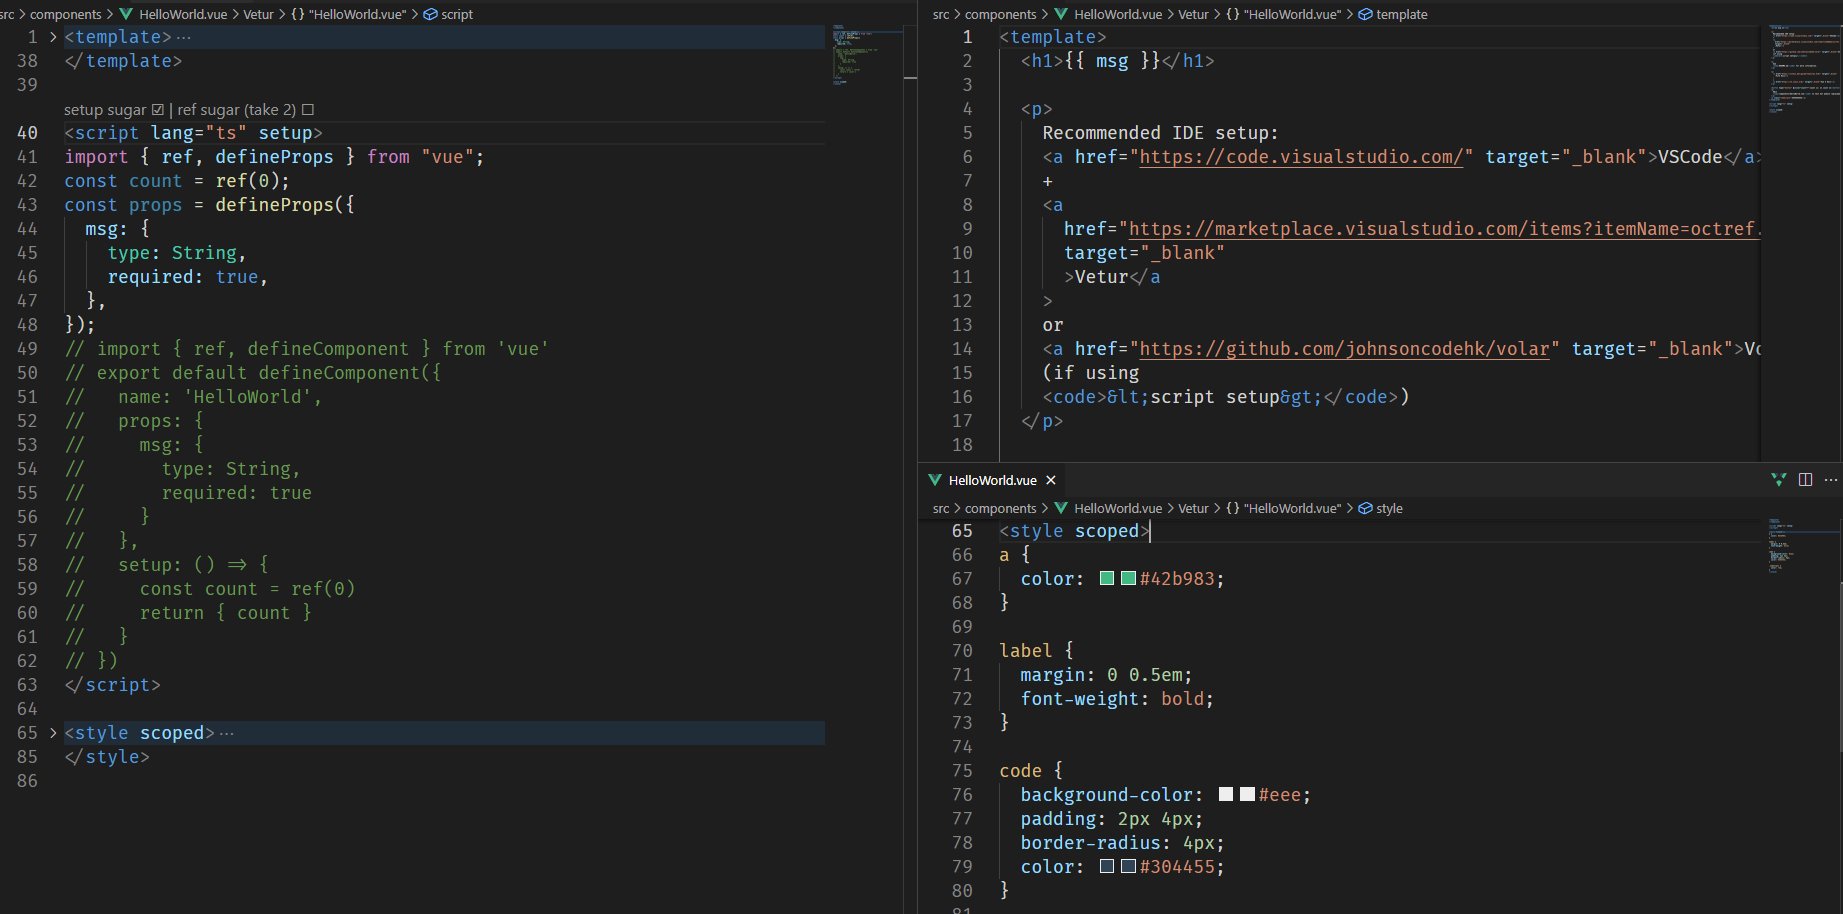
Task: Open components breadcrumb dropdown in template pane
Action: click(x=1001, y=14)
